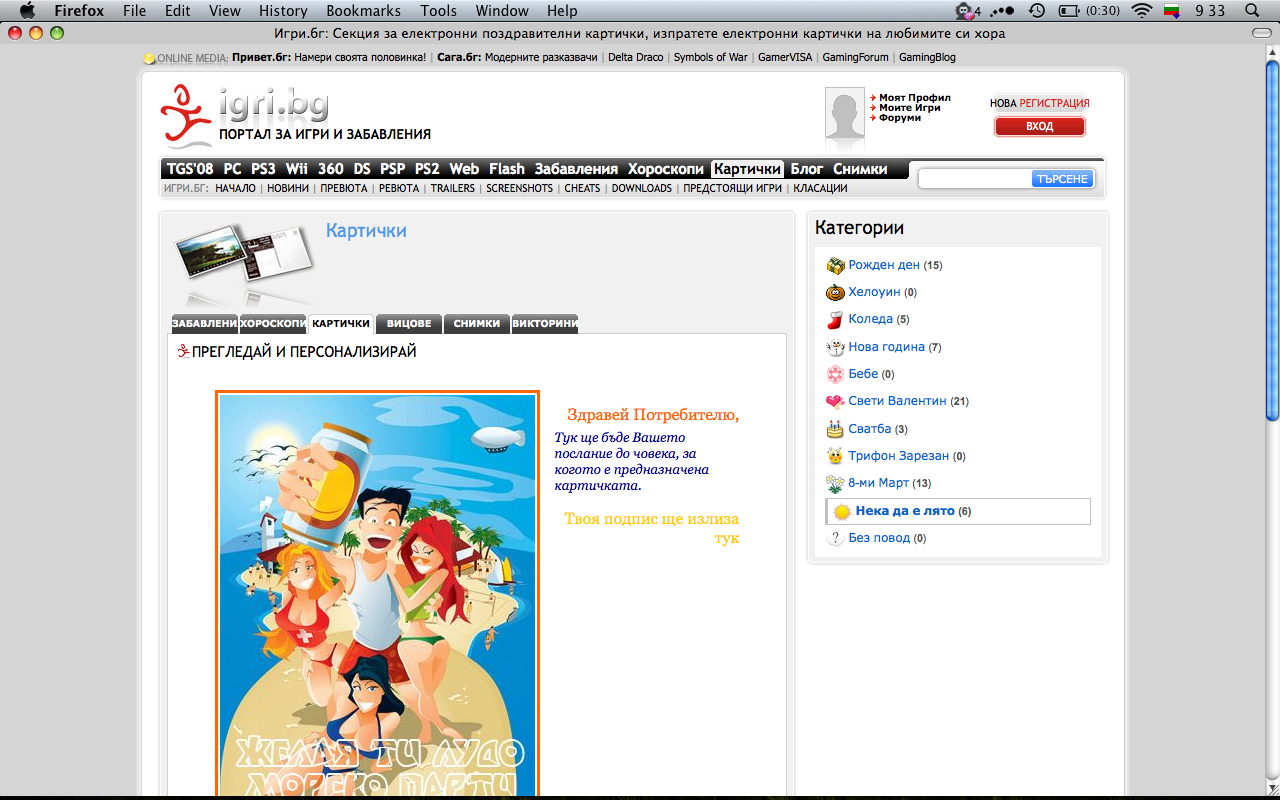This screenshot has height=800, width=1280.
Task: Open the Свети Валентин category link
Action: pyautogui.click(x=897, y=401)
